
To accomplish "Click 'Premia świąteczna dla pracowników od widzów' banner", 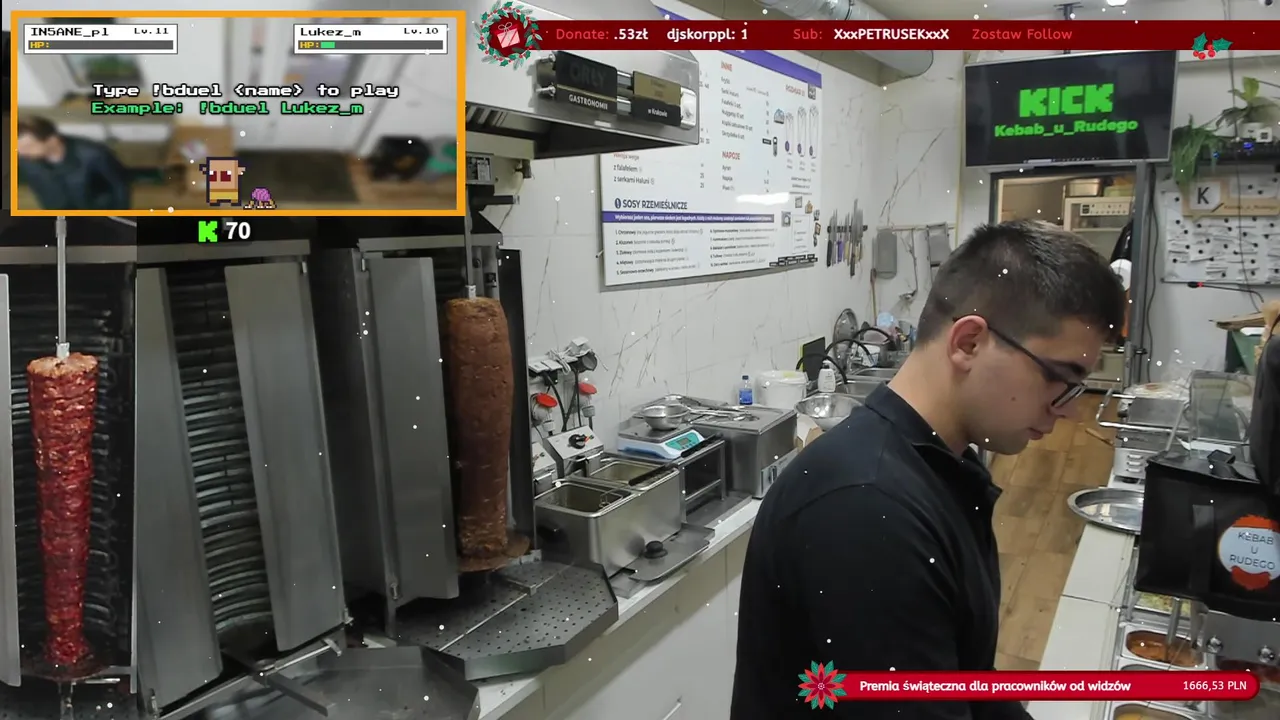I will [x=995, y=686].
